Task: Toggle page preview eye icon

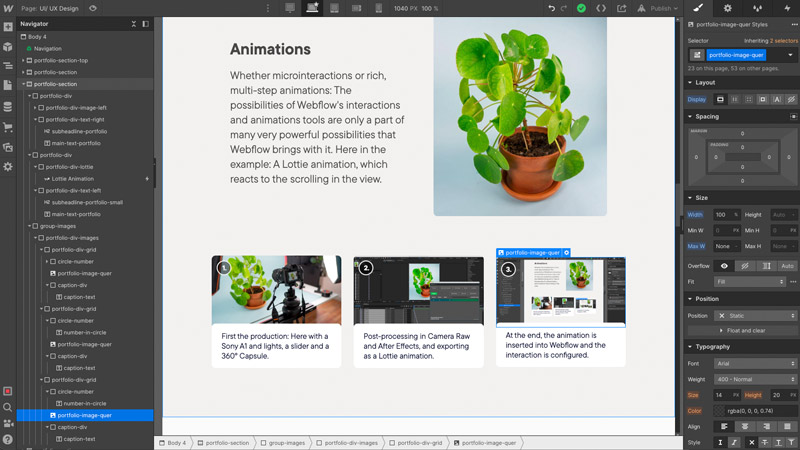Action: 93,8
